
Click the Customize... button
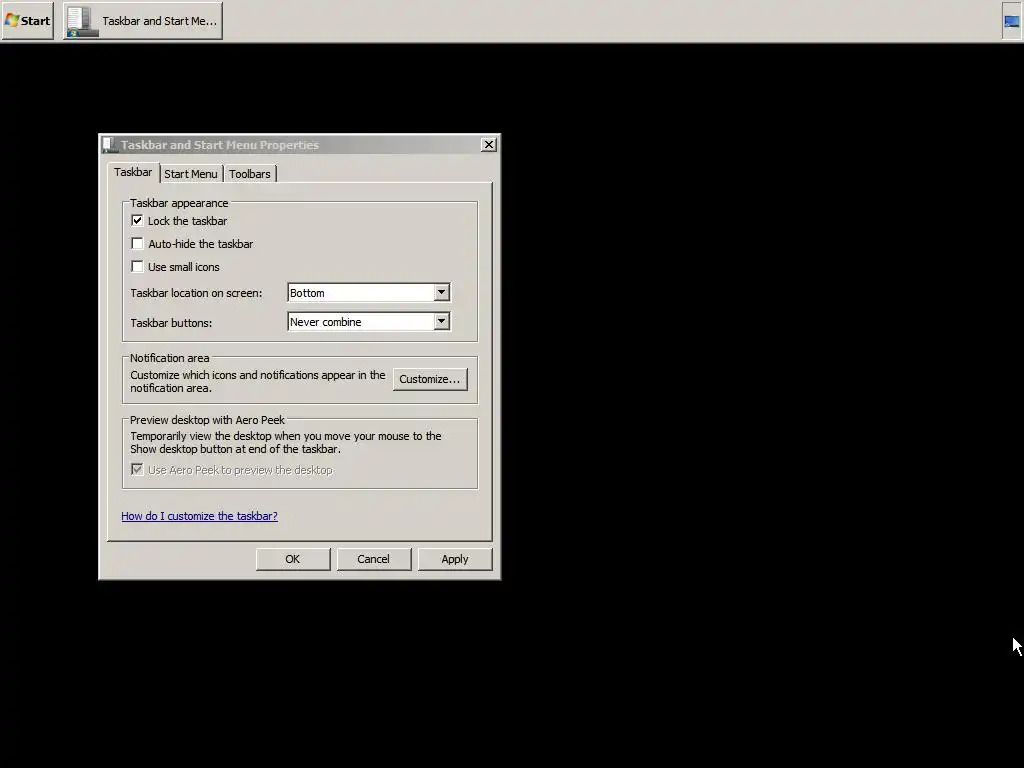pyautogui.click(x=430, y=379)
